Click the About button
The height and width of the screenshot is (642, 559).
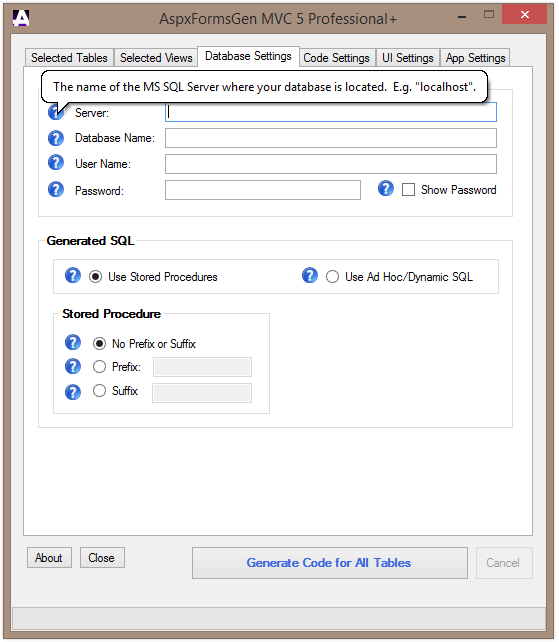pyautogui.click(x=49, y=558)
